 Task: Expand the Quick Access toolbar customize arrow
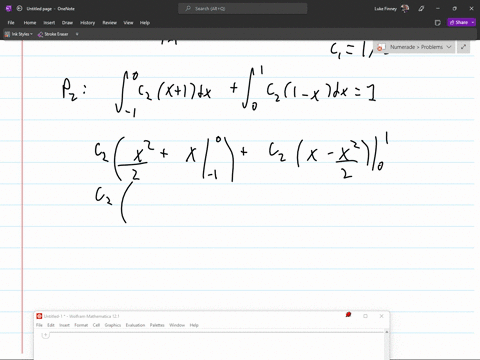pyautogui.click(x=77, y=34)
